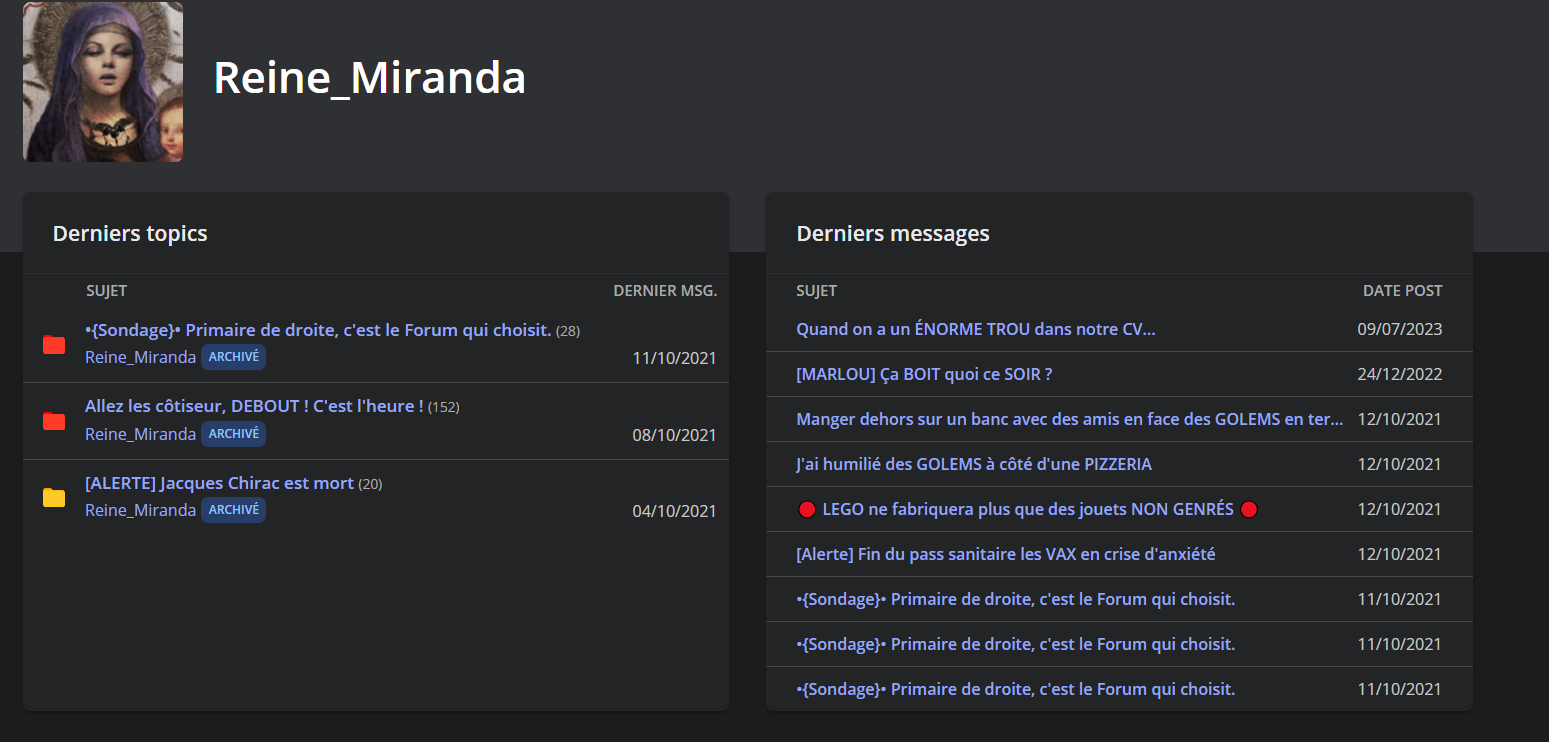1549x742 pixels.
Task: Click ARCHIVÉ badge under "Allez les côtiseur" topic
Action: [x=233, y=434]
